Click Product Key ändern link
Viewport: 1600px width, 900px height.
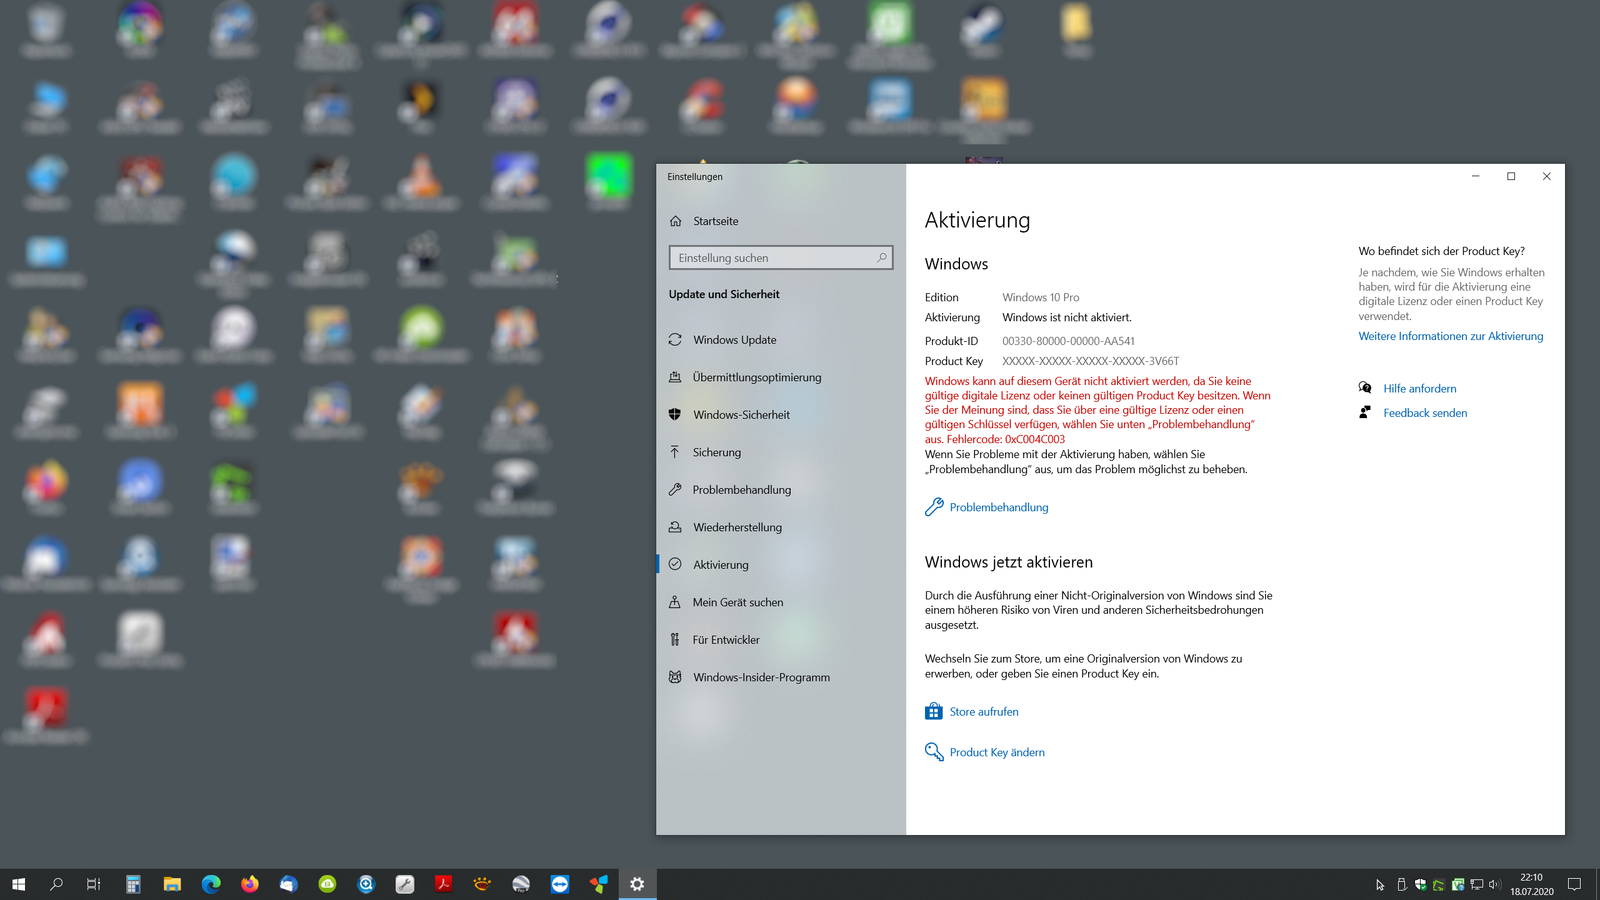(997, 752)
